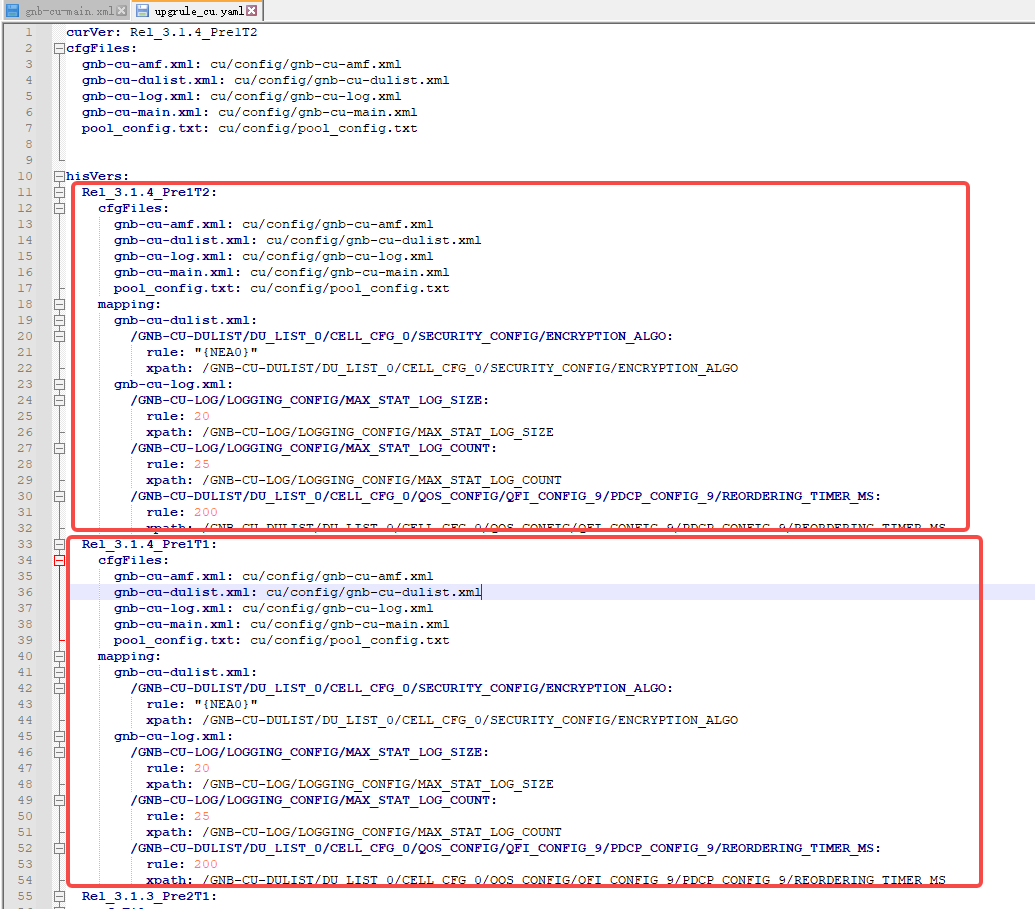
Task: Collapse the red-highlighted cfgFiles fold on line 34
Action: [x=59, y=560]
